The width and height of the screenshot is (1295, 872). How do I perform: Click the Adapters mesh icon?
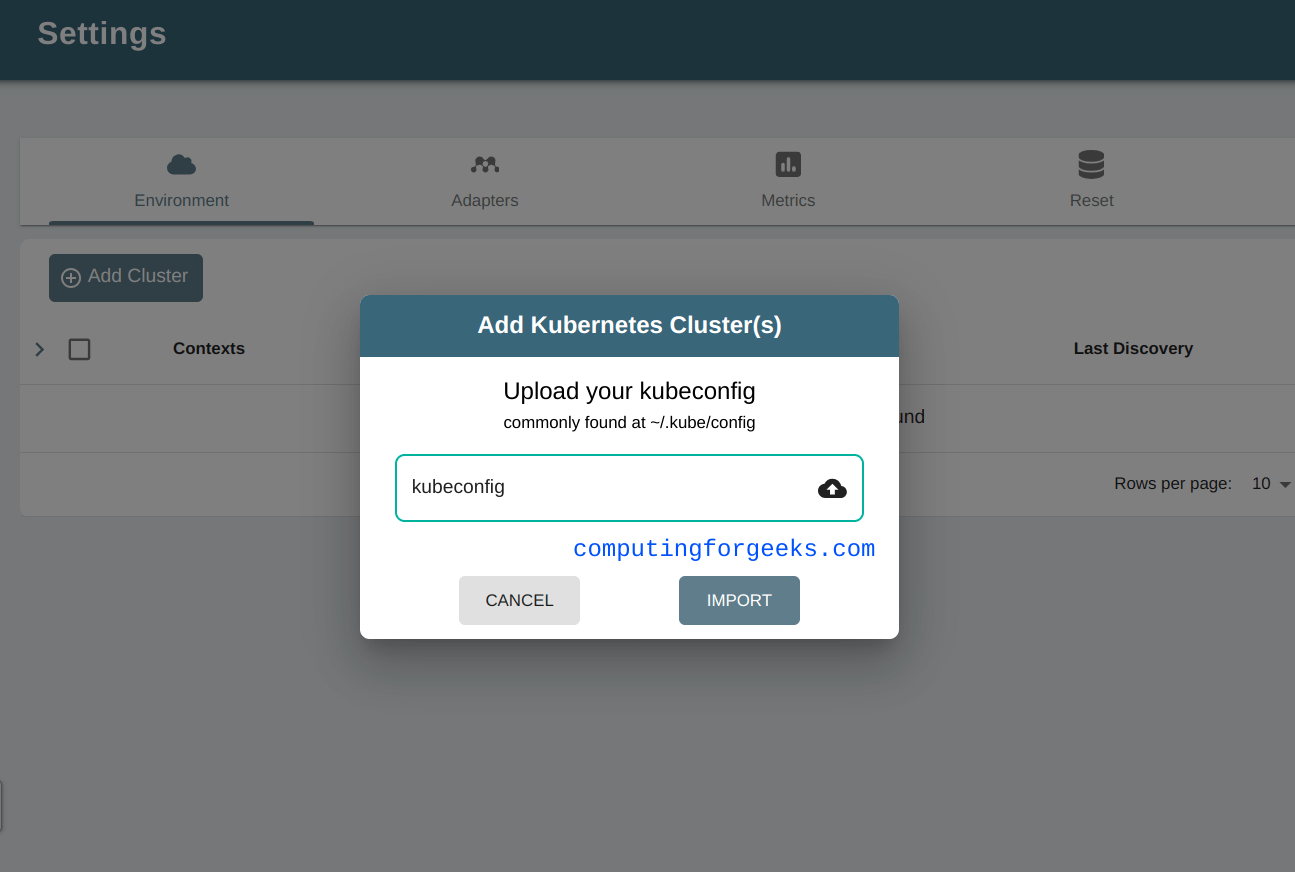click(x=485, y=164)
